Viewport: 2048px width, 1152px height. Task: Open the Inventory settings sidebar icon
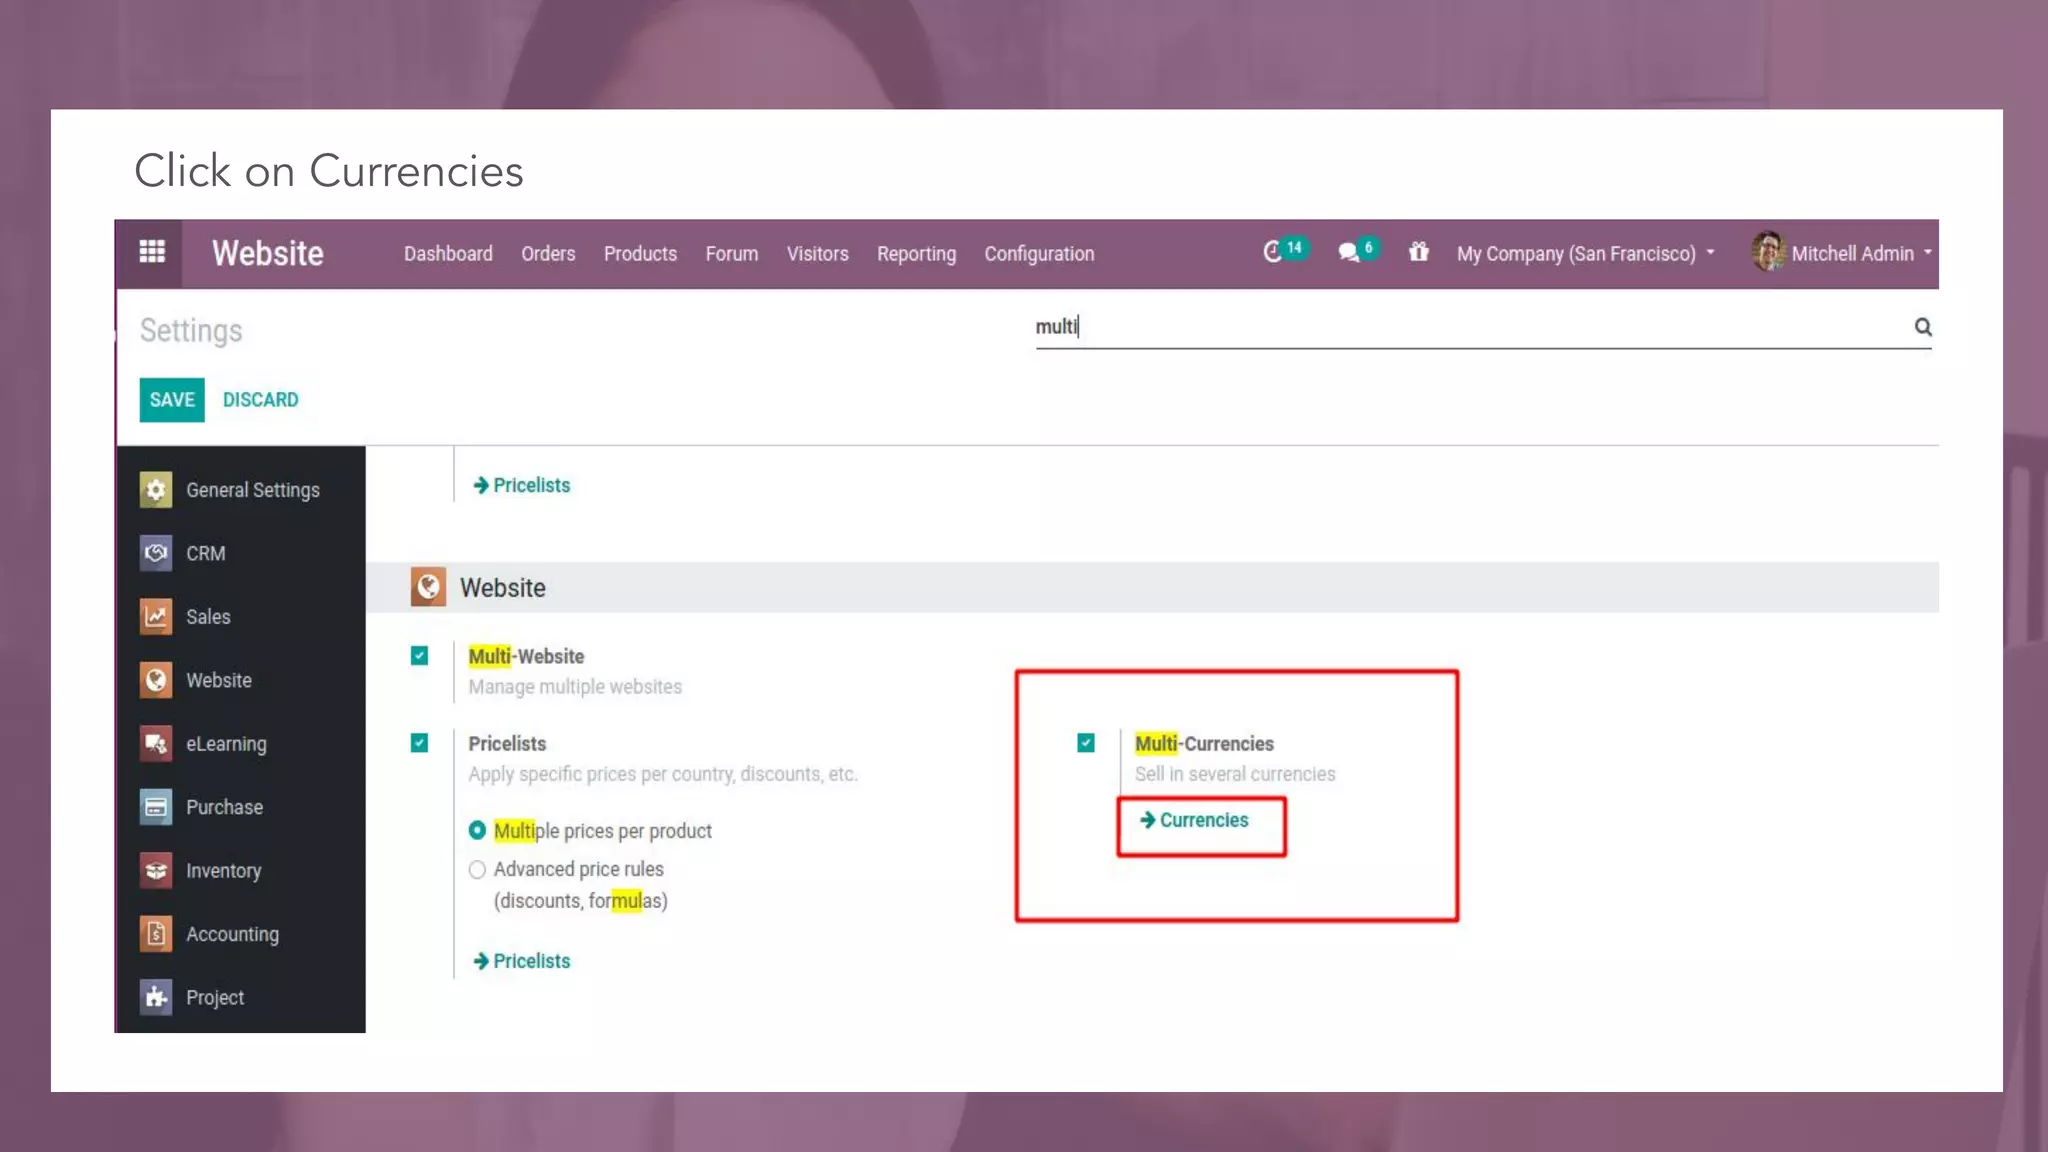pyautogui.click(x=156, y=870)
